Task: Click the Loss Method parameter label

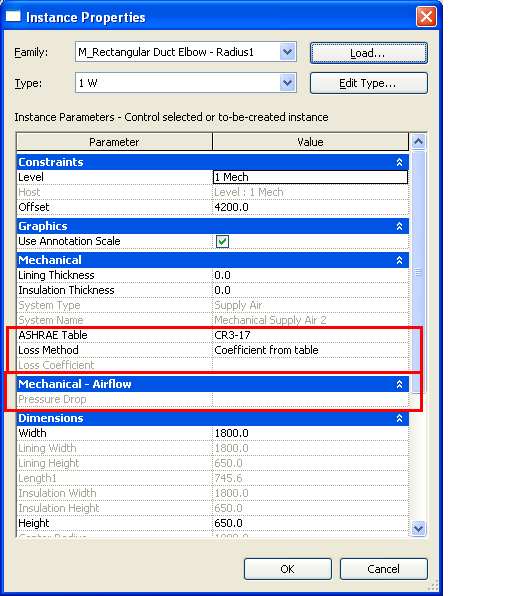Action: click(x=48, y=350)
